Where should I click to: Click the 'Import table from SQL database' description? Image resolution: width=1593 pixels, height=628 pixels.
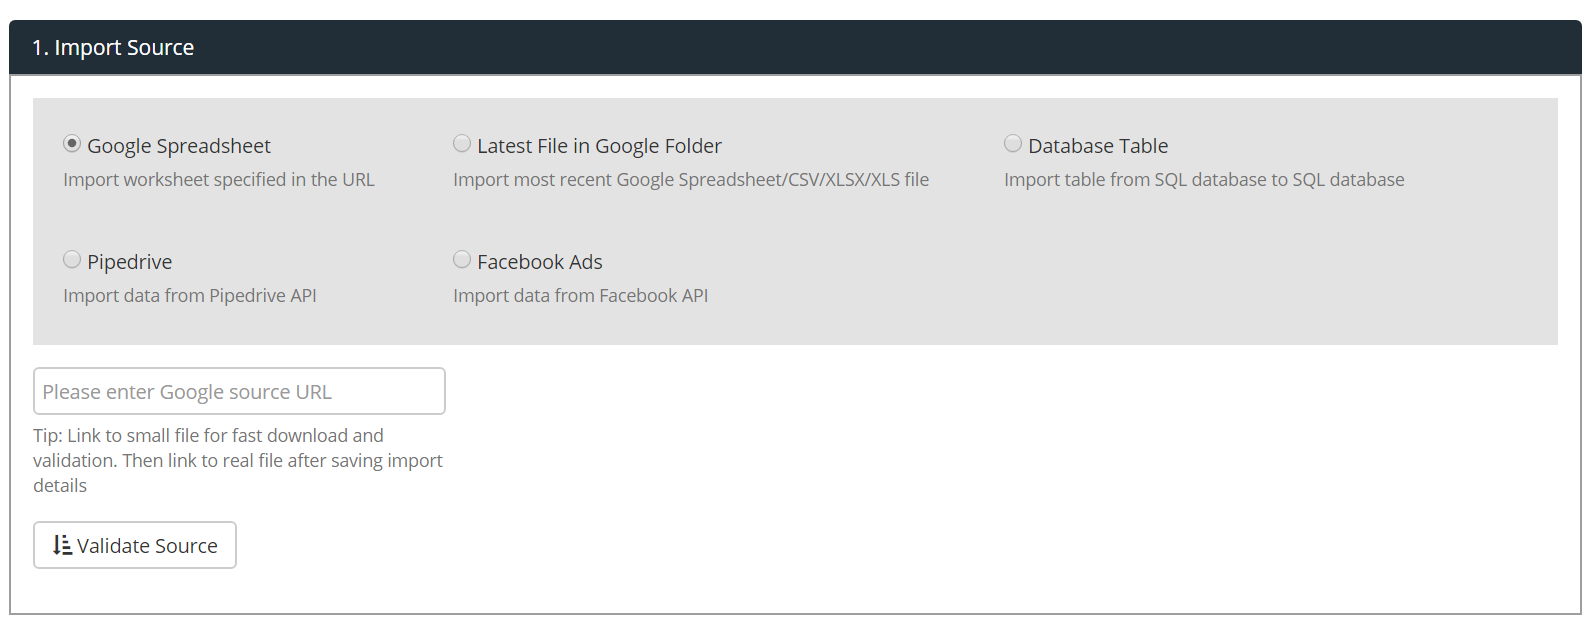[x=1204, y=179]
